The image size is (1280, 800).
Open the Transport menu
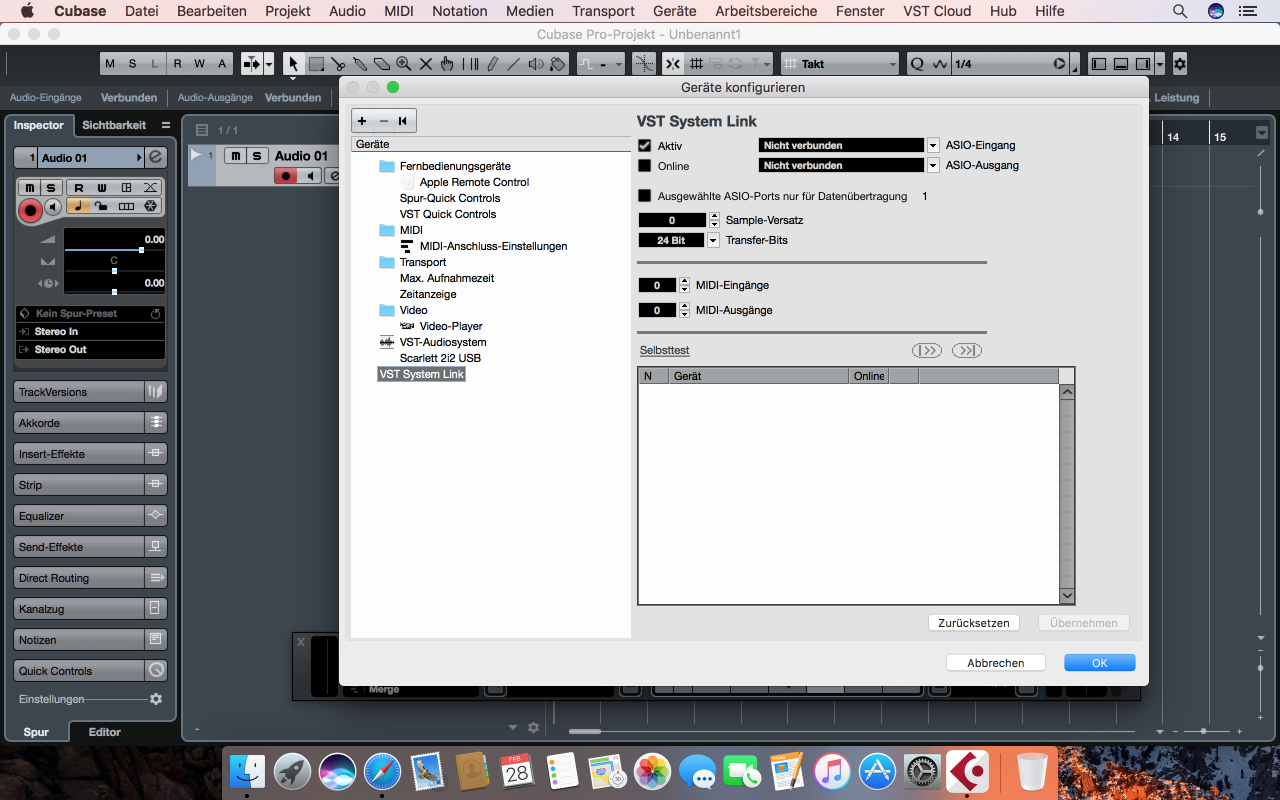pos(603,11)
